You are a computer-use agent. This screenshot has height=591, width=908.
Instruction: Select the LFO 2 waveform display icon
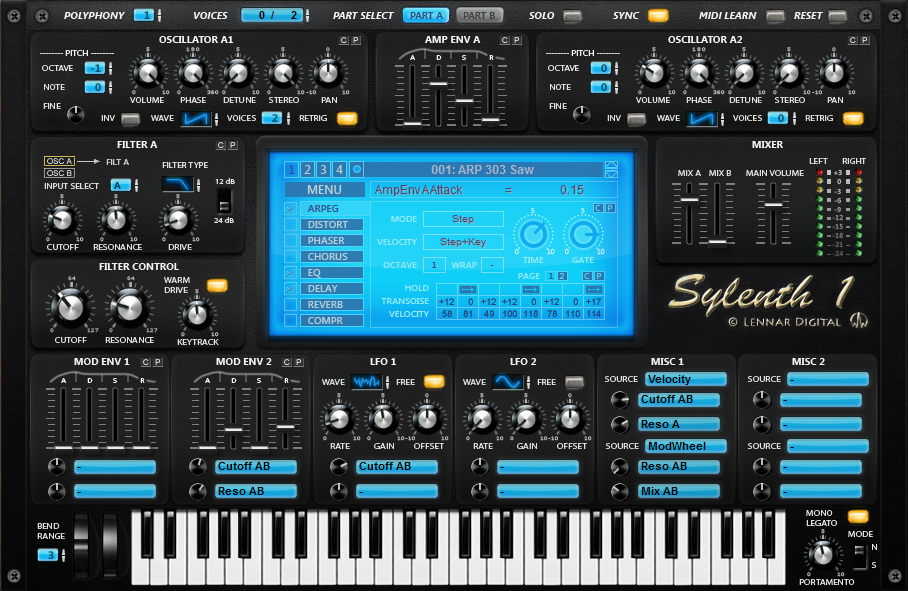(x=509, y=381)
